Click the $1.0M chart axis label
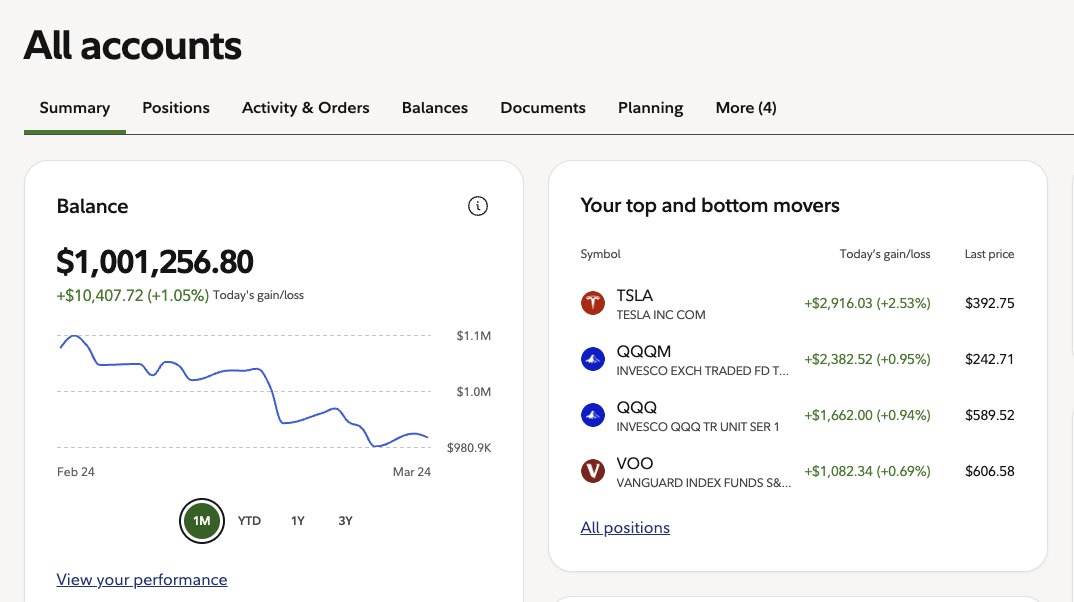 474,392
